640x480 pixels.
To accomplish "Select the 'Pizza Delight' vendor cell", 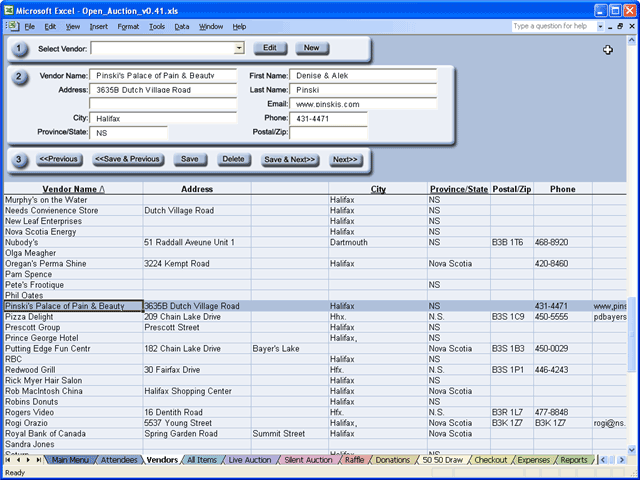I will pyautogui.click(x=73, y=317).
